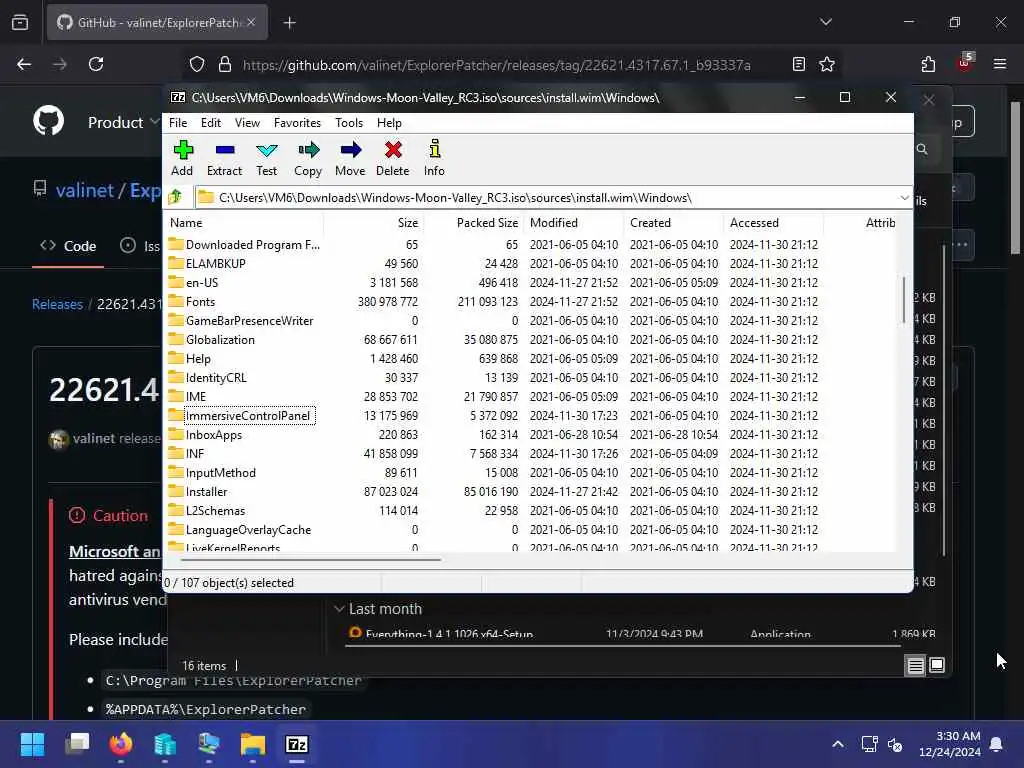Viewport: 1024px width, 768px height.
Task: Open the valinet owner link on GitHub
Action: tap(84, 190)
